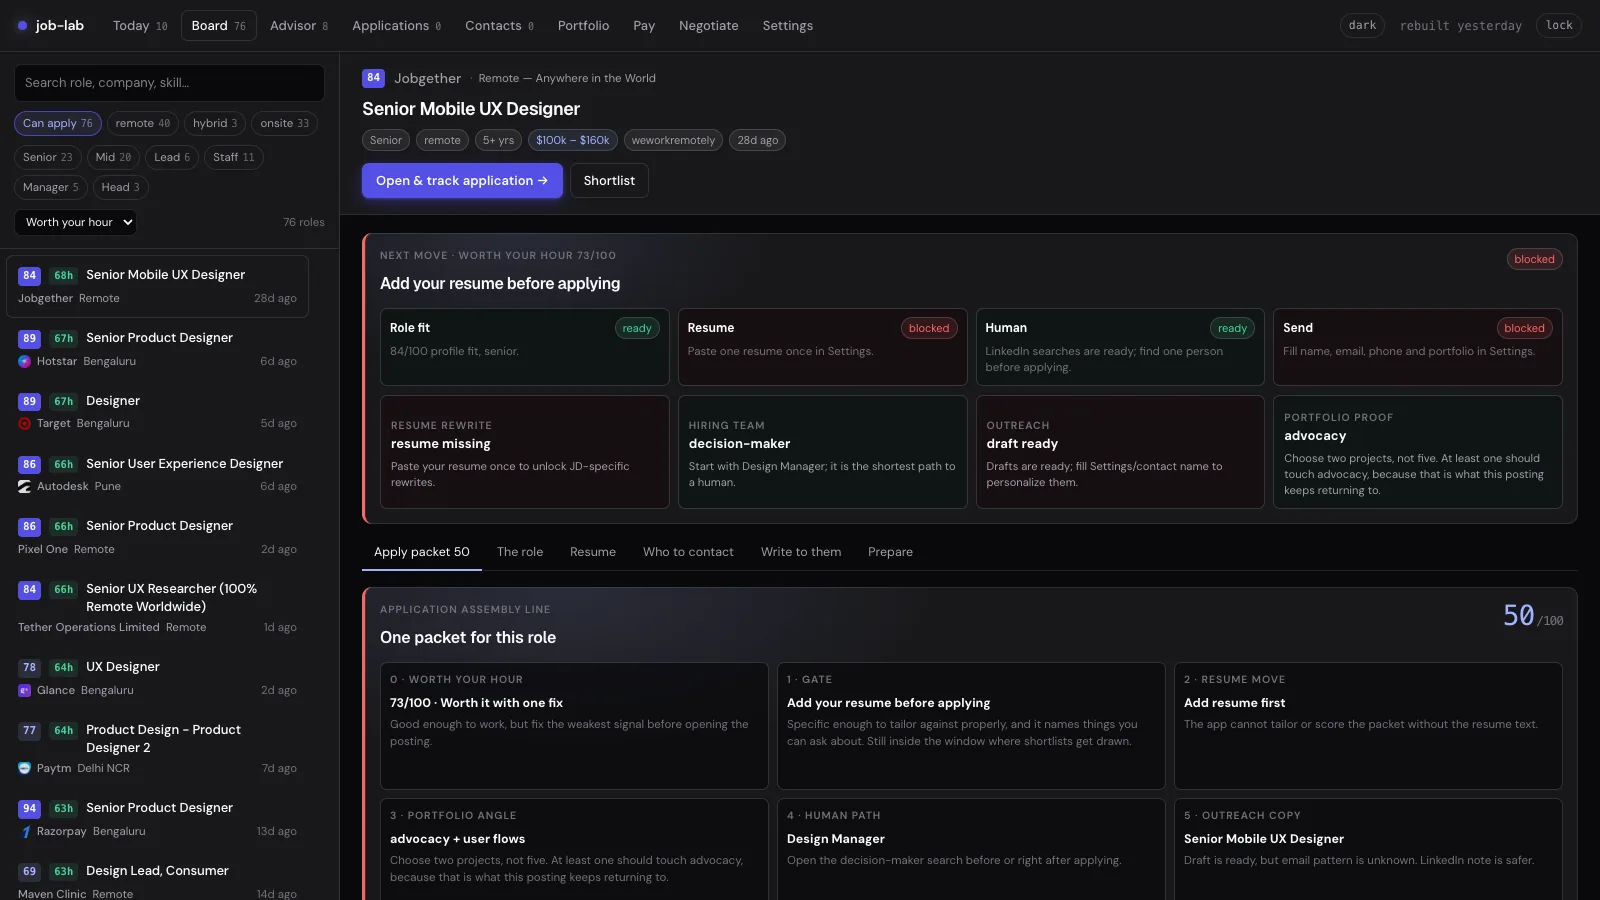Open Settings in the top navigation
Screen dimensions: 1600x900
click(x=788, y=26)
